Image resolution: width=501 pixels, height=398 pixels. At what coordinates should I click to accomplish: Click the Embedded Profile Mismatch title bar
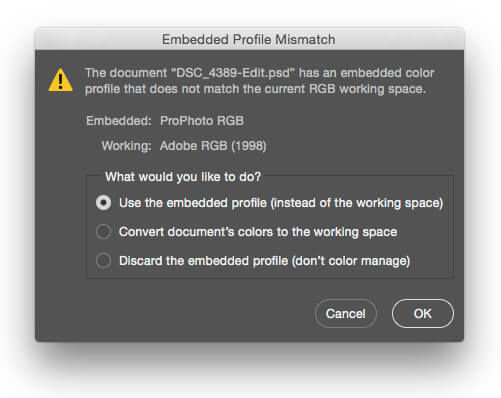[x=249, y=39]
